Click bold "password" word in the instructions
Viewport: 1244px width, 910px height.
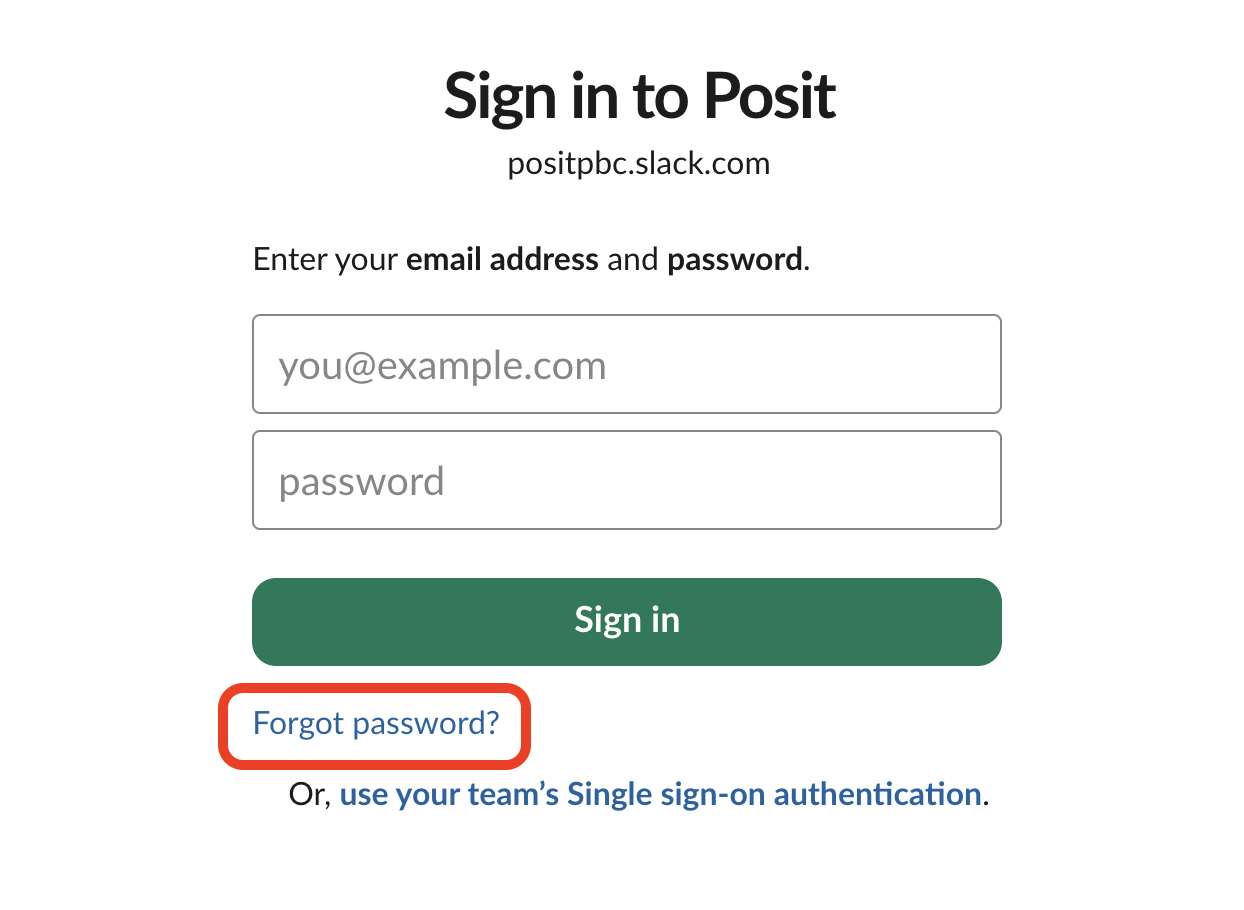click(734, 261)
